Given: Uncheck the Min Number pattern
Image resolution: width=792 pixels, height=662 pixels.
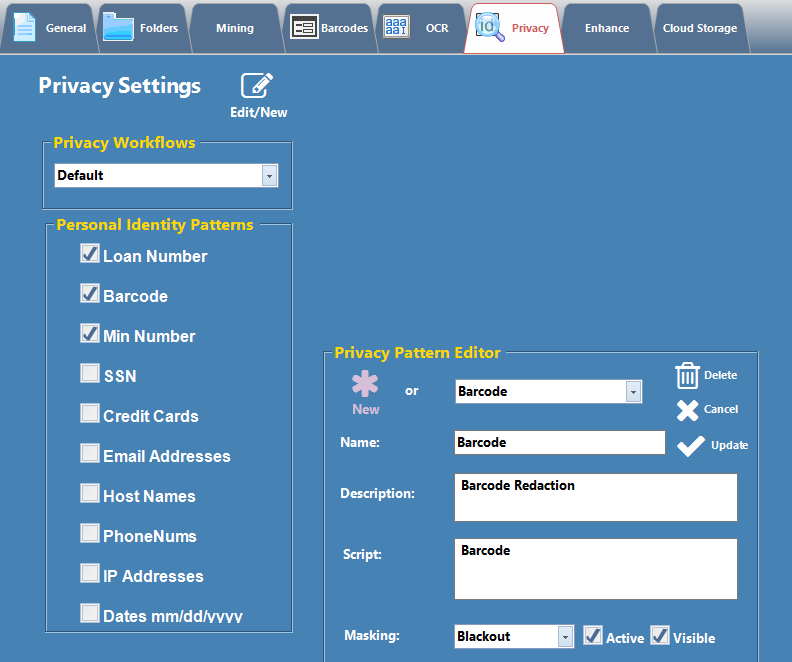Looking at the screenshot, I should [x=90, y=333].
